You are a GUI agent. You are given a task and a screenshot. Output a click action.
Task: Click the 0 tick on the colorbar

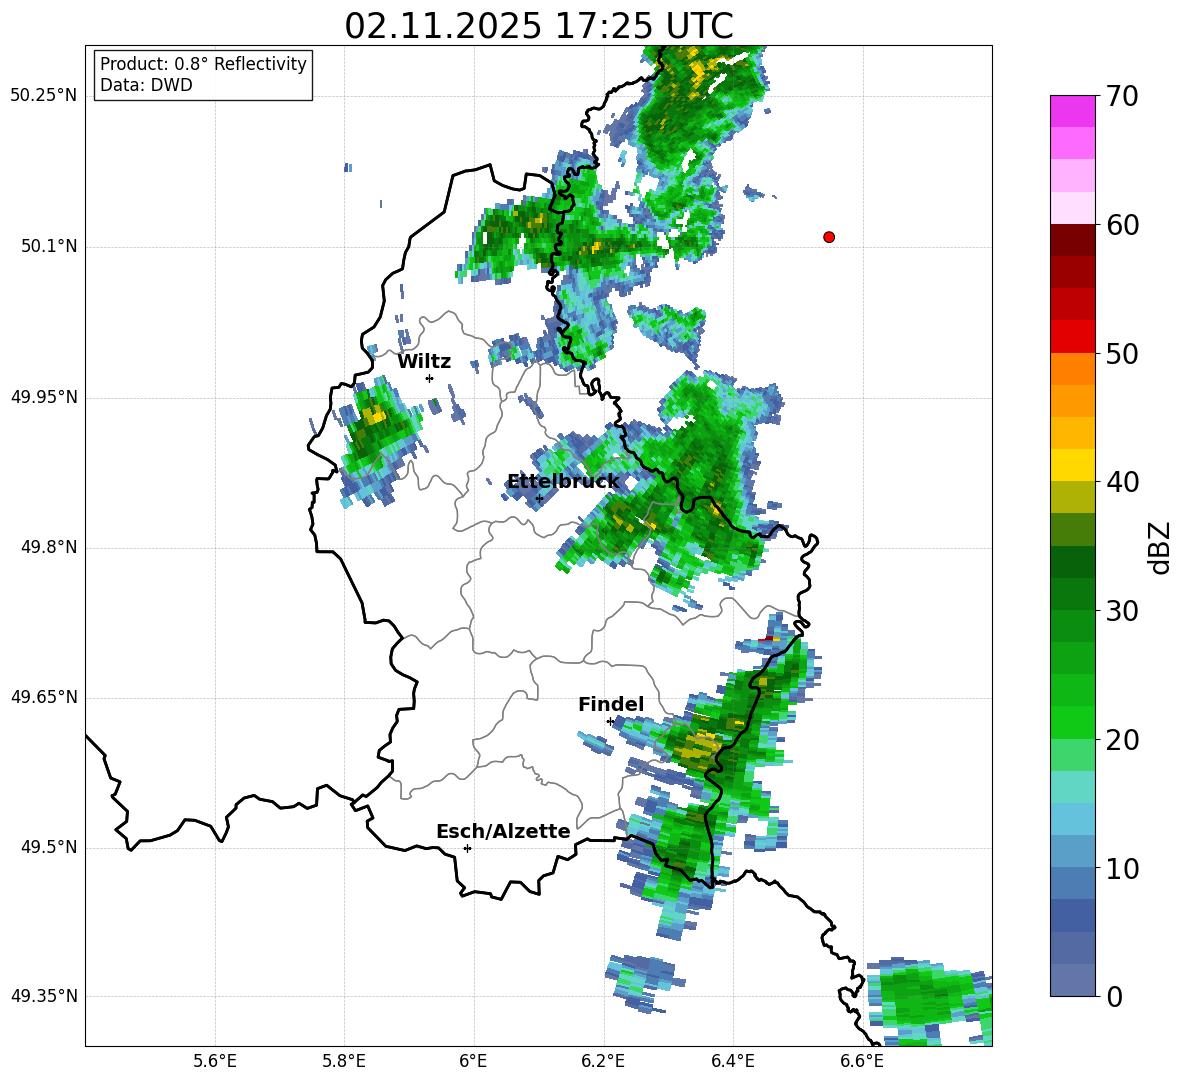(x=1113, y=996)
